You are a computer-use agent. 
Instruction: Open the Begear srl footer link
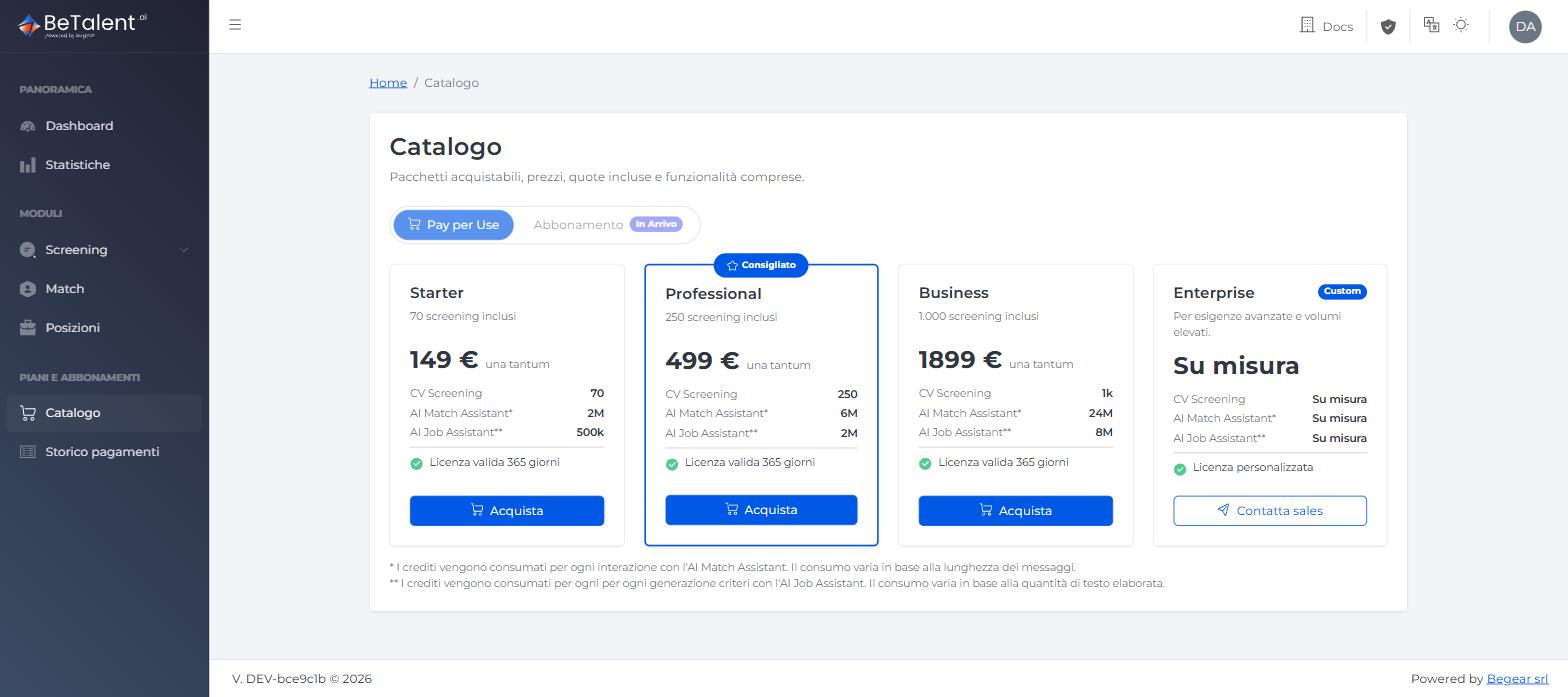coord(1517,679)
